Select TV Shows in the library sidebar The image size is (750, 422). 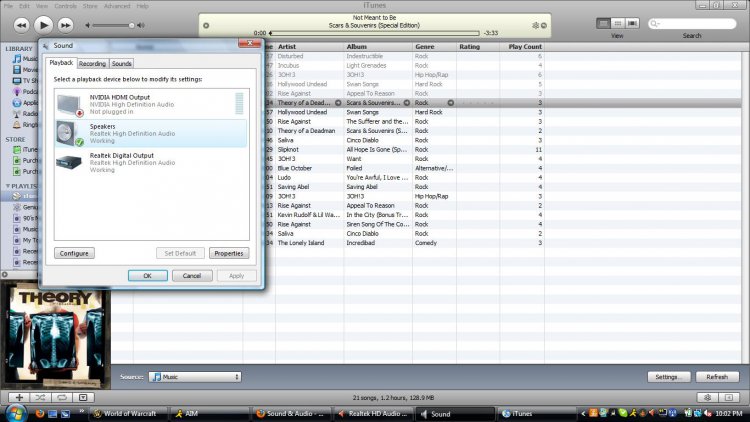[x=25, y=81]
